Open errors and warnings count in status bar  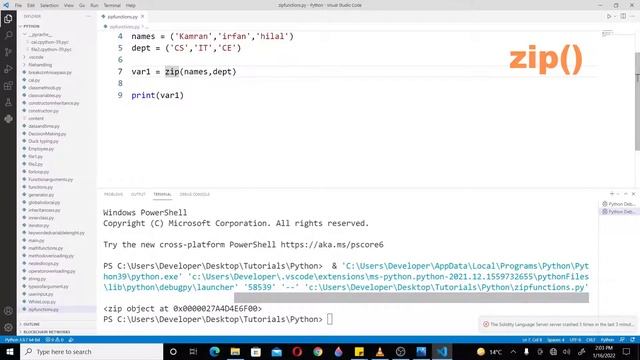pos(55,340)
